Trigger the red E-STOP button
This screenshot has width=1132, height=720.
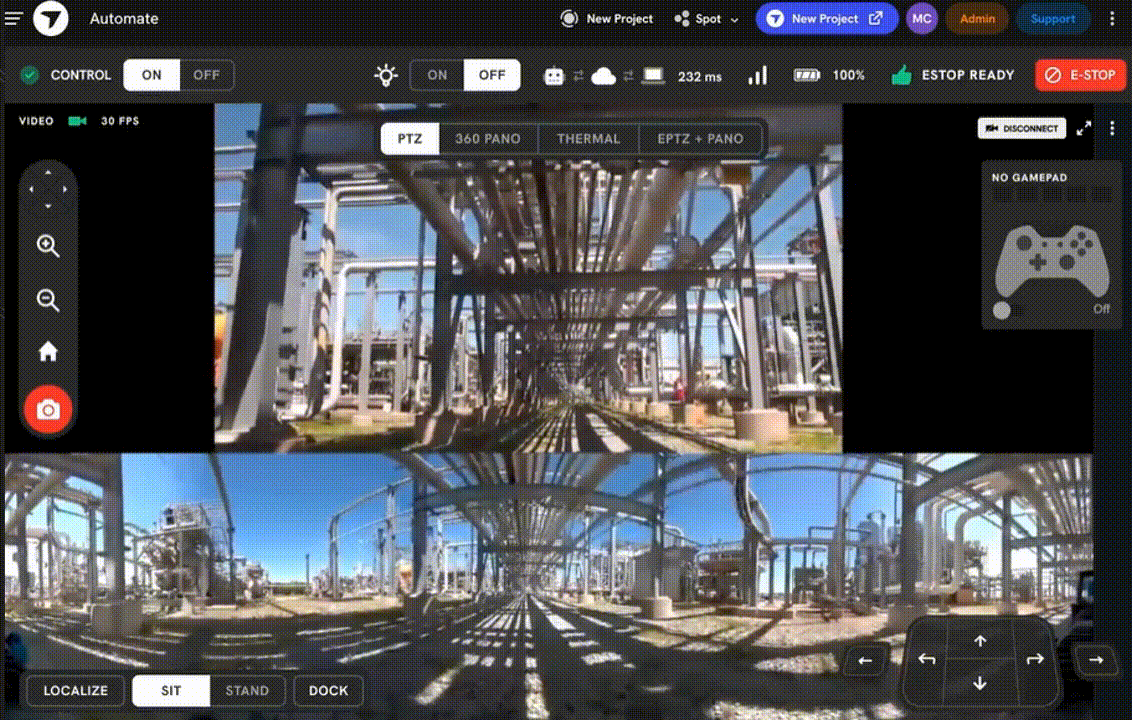[x=1080, y=75]
